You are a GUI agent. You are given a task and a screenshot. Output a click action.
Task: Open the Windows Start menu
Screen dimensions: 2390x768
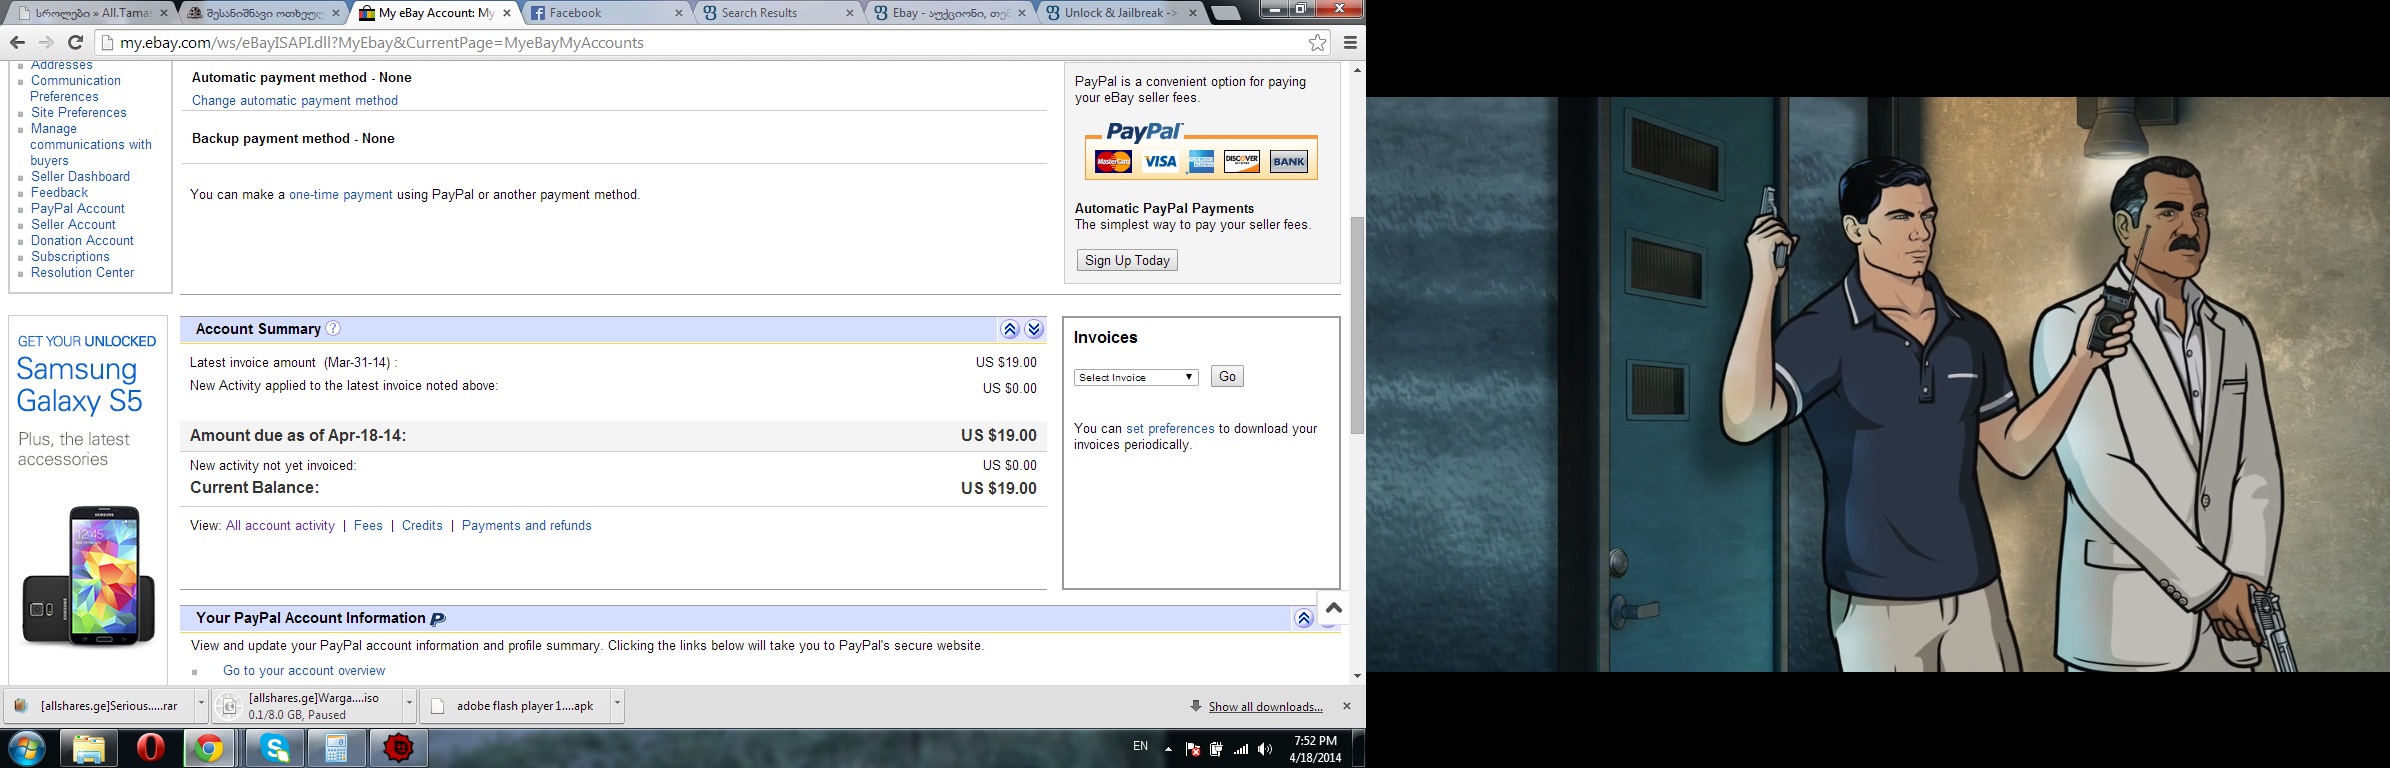pos(26,748)
